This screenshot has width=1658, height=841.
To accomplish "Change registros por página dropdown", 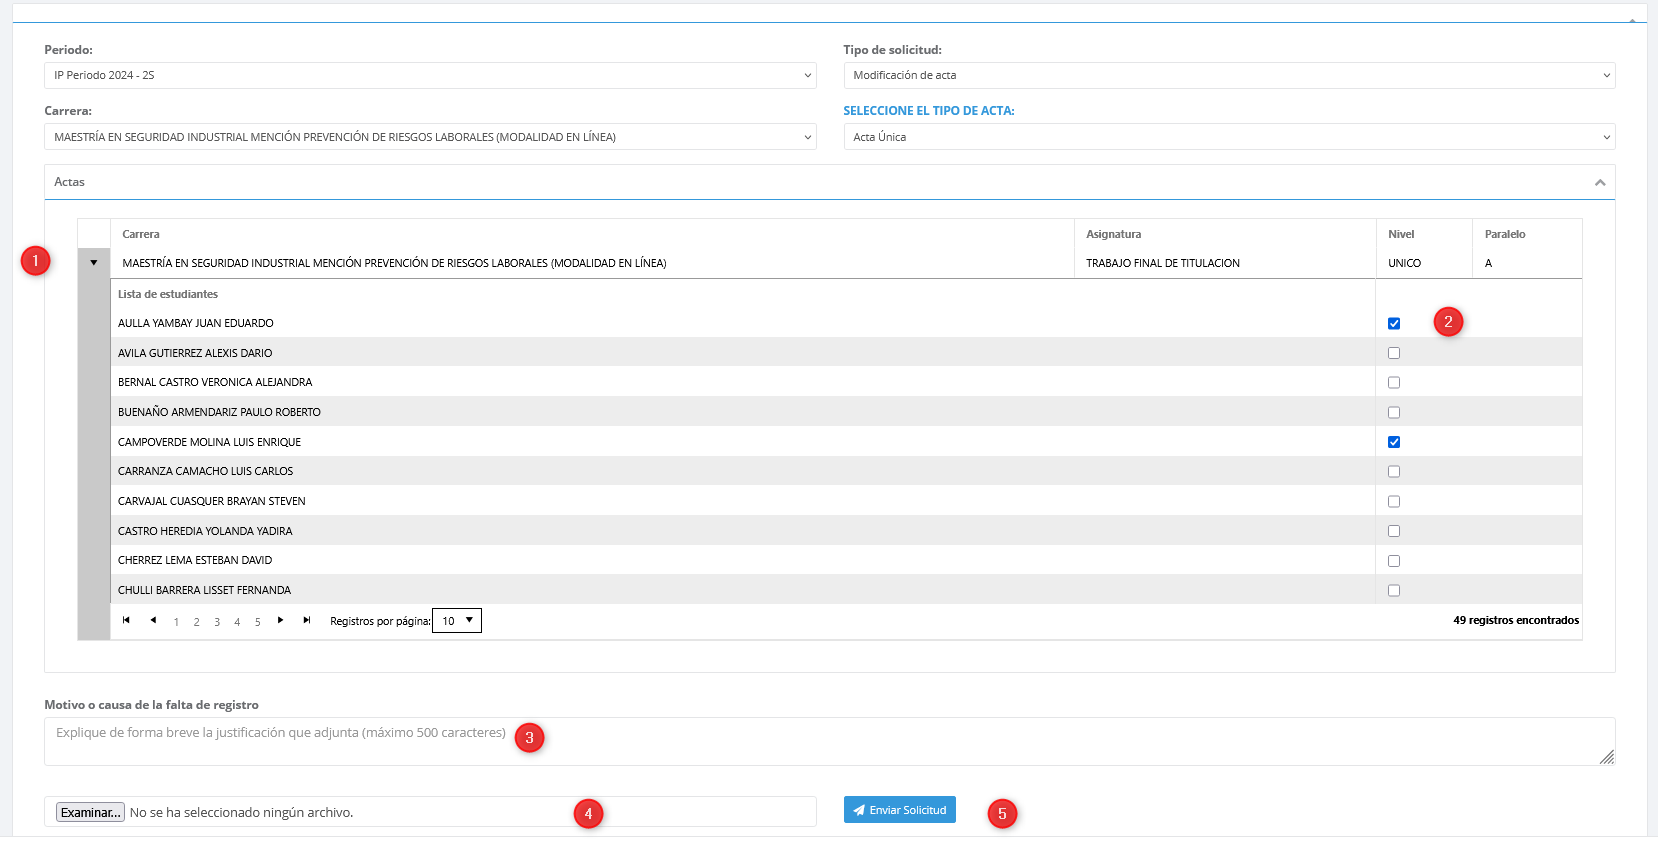I will pyautogui.click(x=457, y=621).
